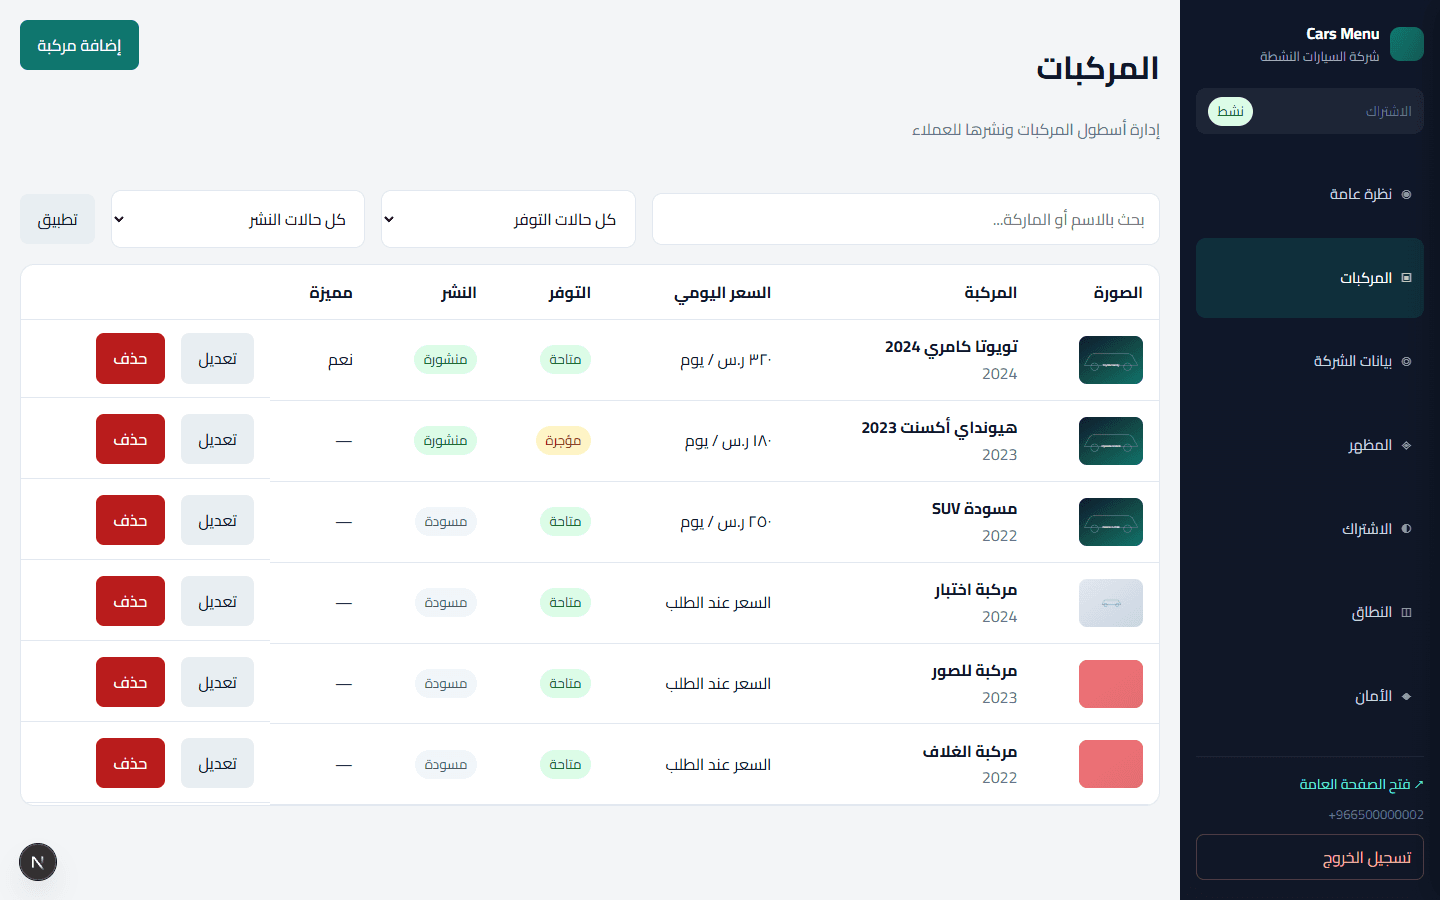
Task: Open كل حالات التوفر dropdown
Action: pos(508,219)
